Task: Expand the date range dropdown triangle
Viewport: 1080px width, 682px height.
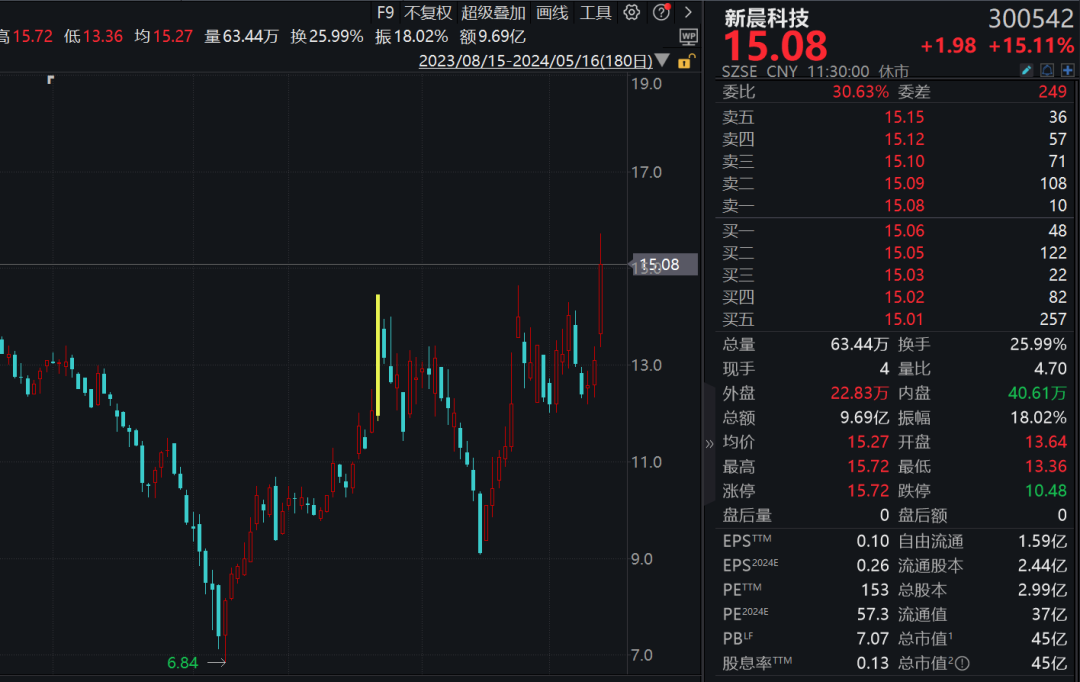Action: 662,61
